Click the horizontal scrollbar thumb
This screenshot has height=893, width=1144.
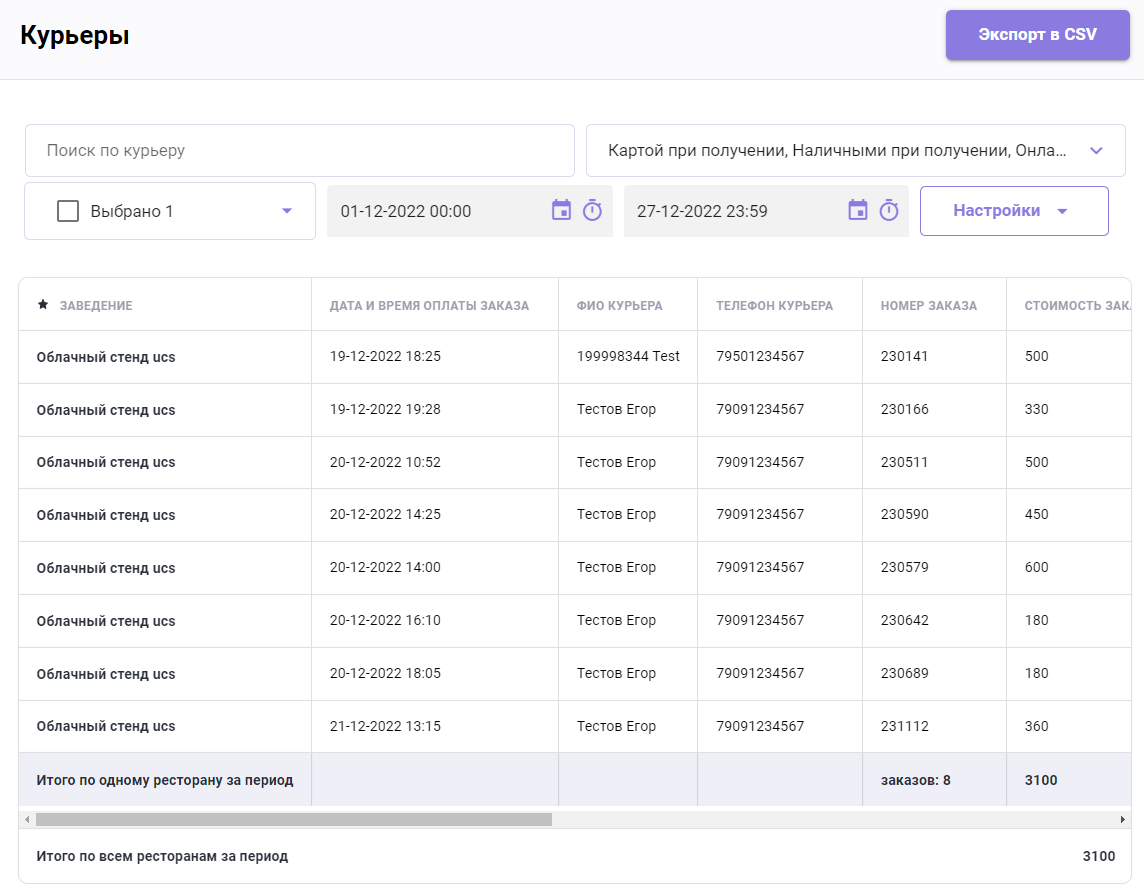tap(294, 819)
